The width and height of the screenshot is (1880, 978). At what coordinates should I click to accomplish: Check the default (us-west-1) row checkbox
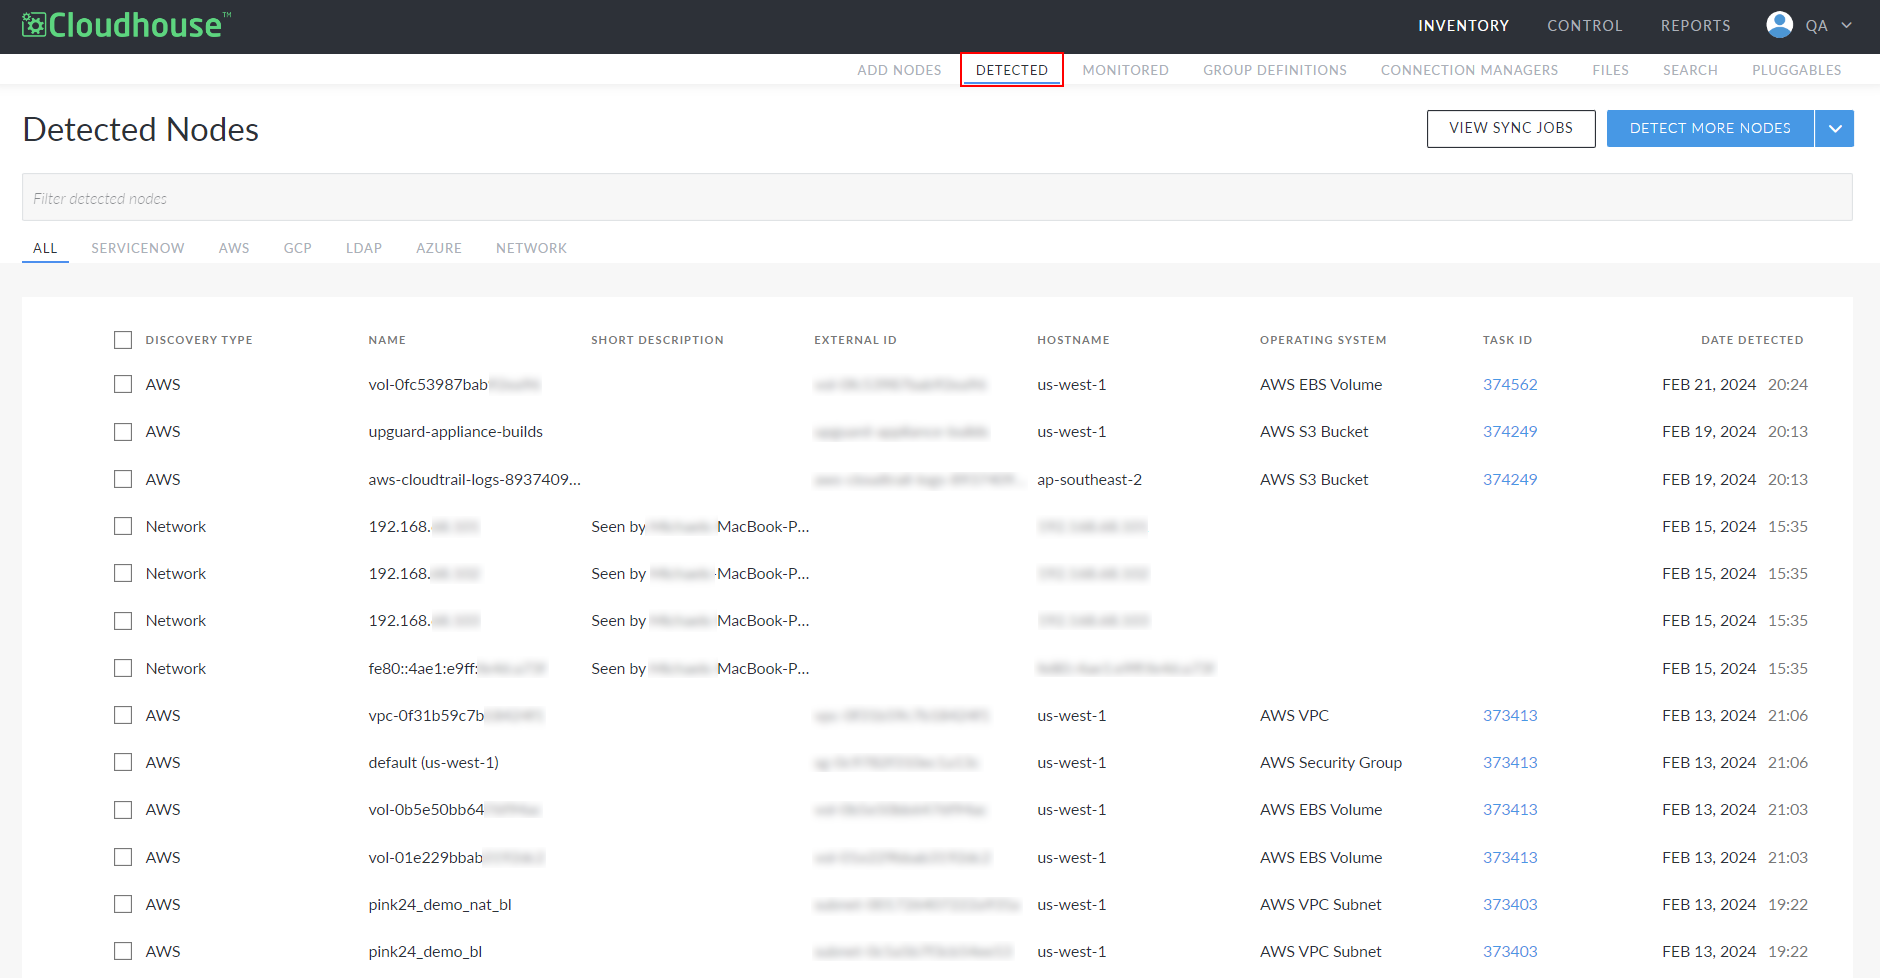pos(123,762)
